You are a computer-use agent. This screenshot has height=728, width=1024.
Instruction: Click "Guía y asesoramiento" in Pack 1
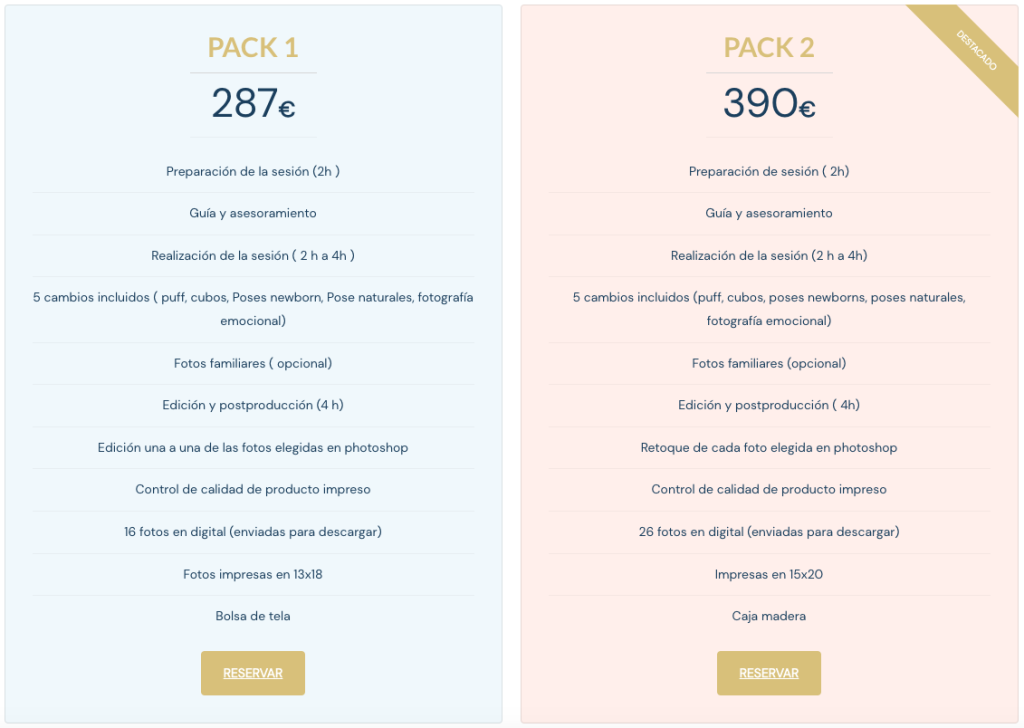pos(253,213)
